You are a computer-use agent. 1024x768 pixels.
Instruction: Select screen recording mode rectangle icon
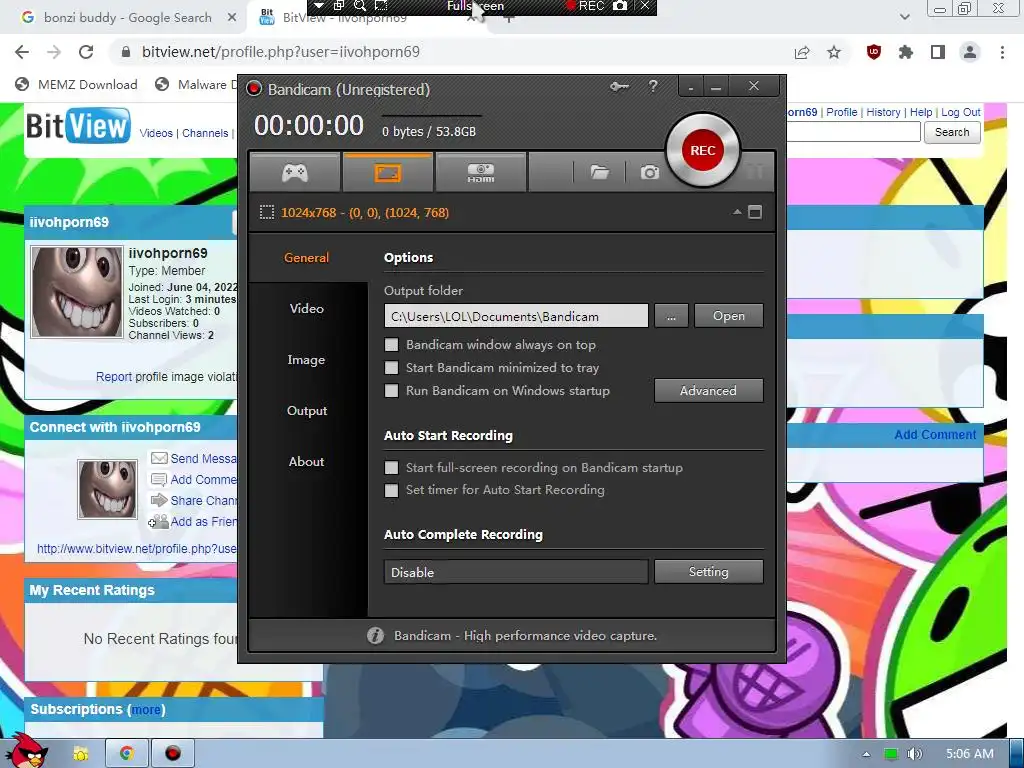point(387,172)
